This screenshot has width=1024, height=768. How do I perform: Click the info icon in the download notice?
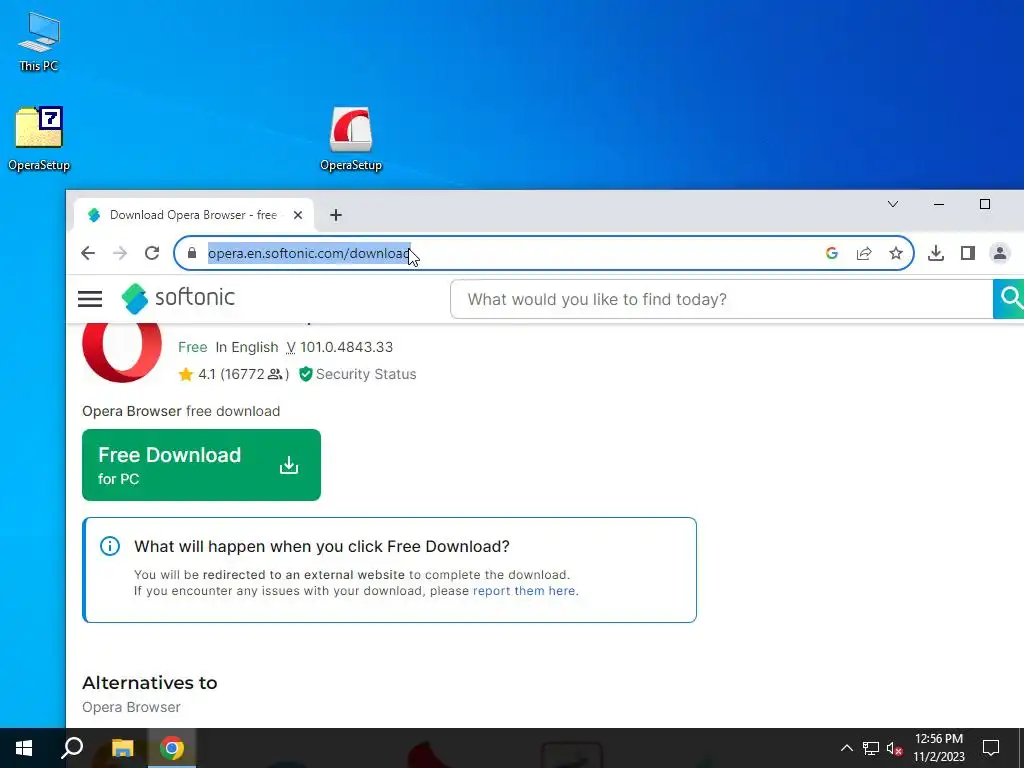point(110,546)
